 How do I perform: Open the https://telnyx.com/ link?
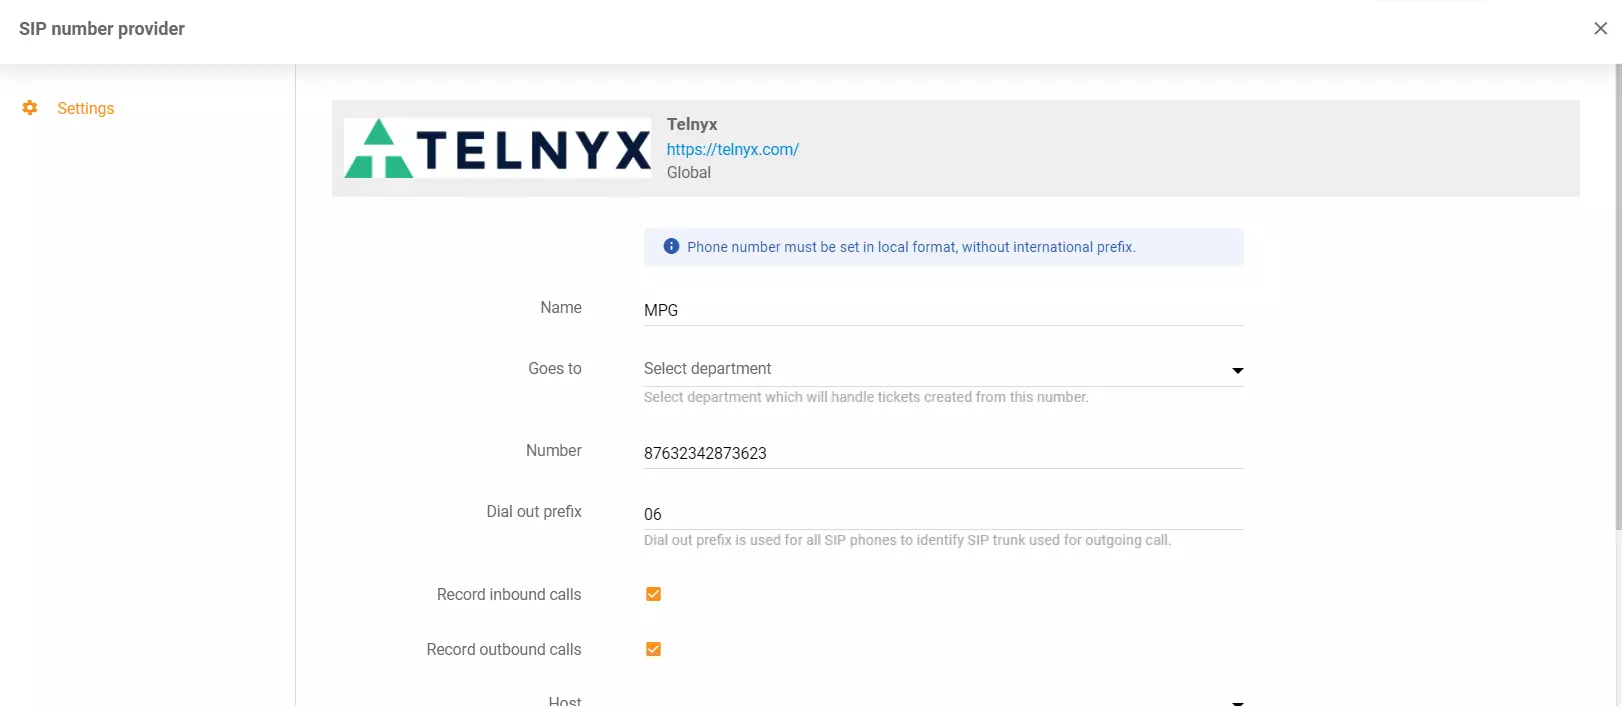733,148
